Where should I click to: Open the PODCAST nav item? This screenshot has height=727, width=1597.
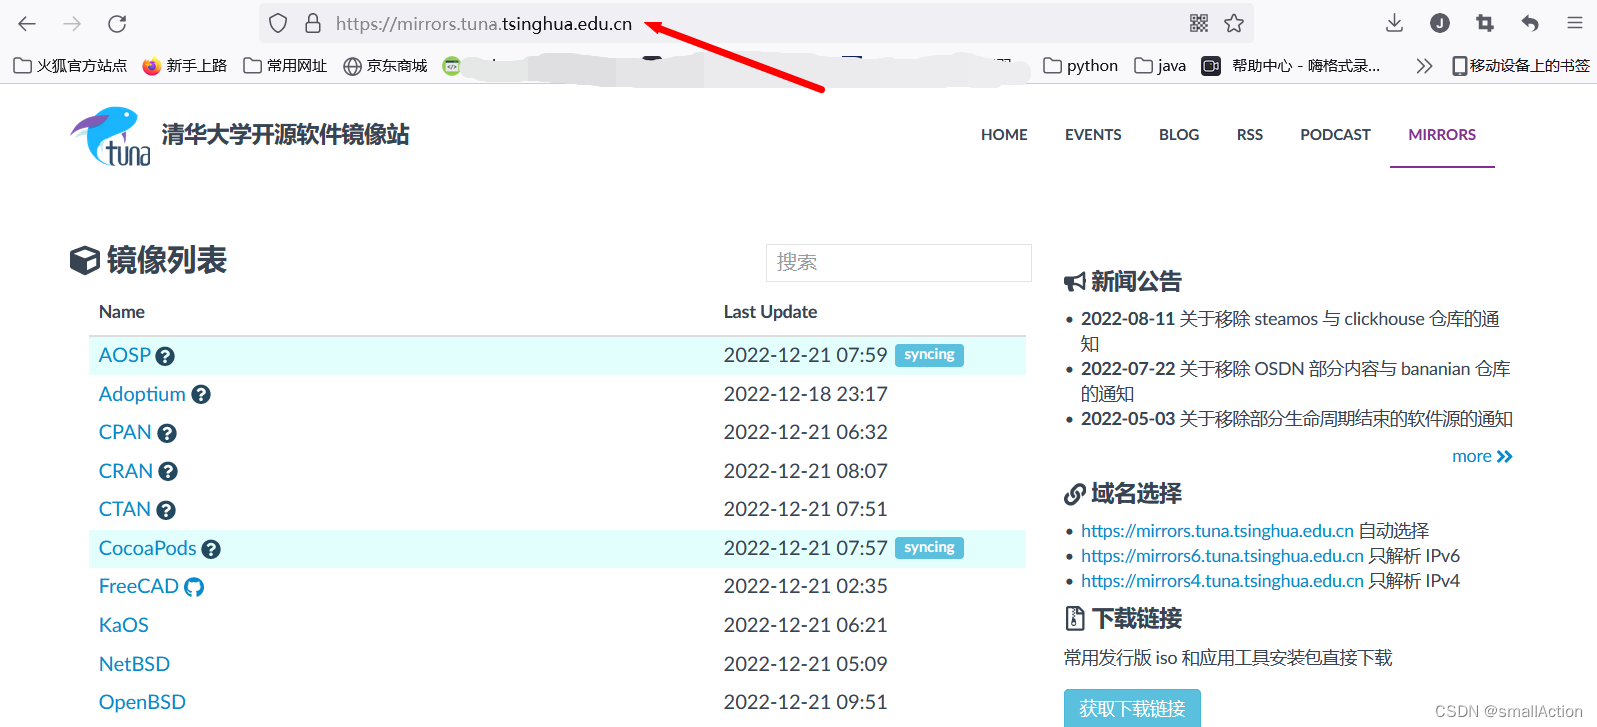[1335, 135]
